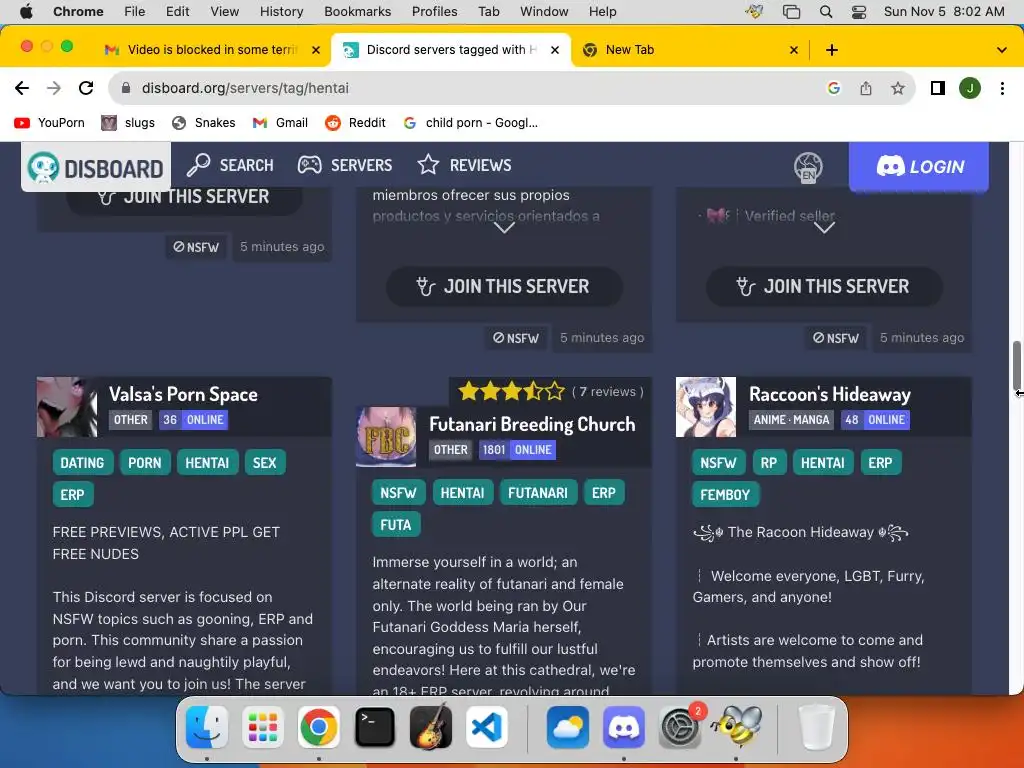Click the "36 ONLINE" badge
Viewport: 1024px width, 768px height.
(194, 420)
